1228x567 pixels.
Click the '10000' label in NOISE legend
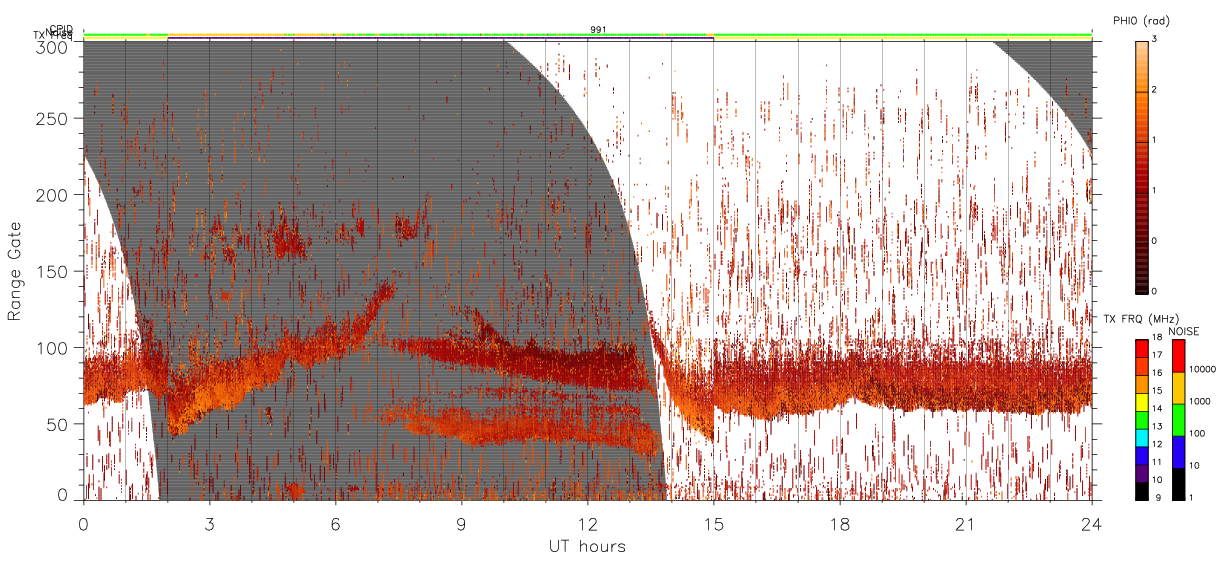coord(1203,370)
